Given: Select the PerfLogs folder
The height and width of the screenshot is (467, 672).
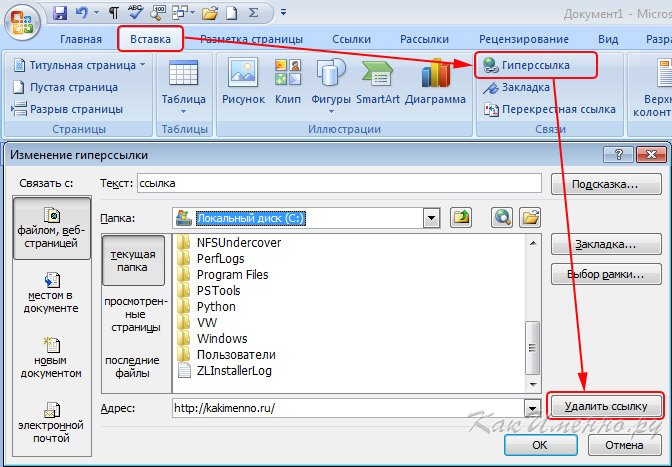Looking at the screenshot, I should (211, 259).
